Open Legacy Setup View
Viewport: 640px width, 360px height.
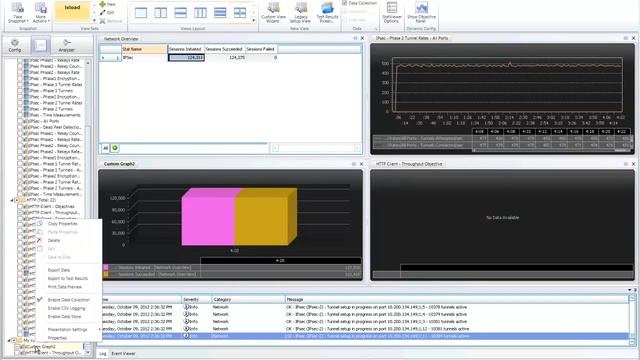(300, 12)
